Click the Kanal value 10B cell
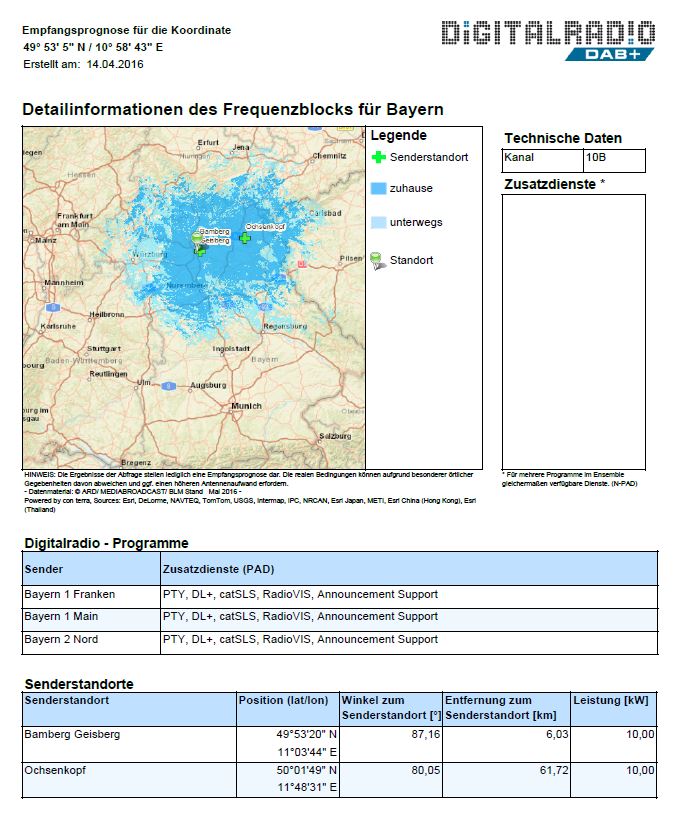This screenshot has height=818, width=674. 613,160
